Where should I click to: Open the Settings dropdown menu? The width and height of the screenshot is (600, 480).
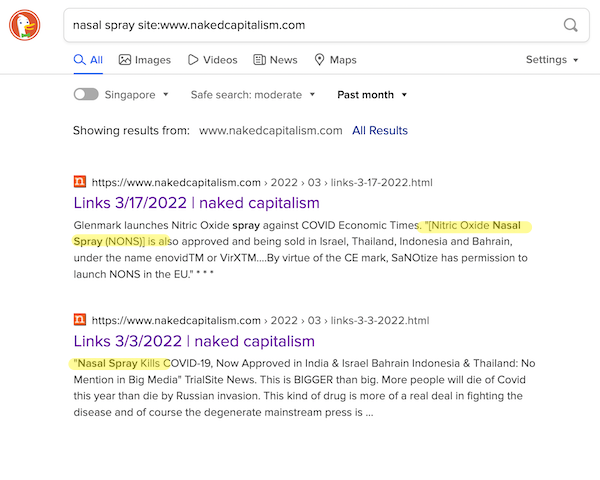552,60
